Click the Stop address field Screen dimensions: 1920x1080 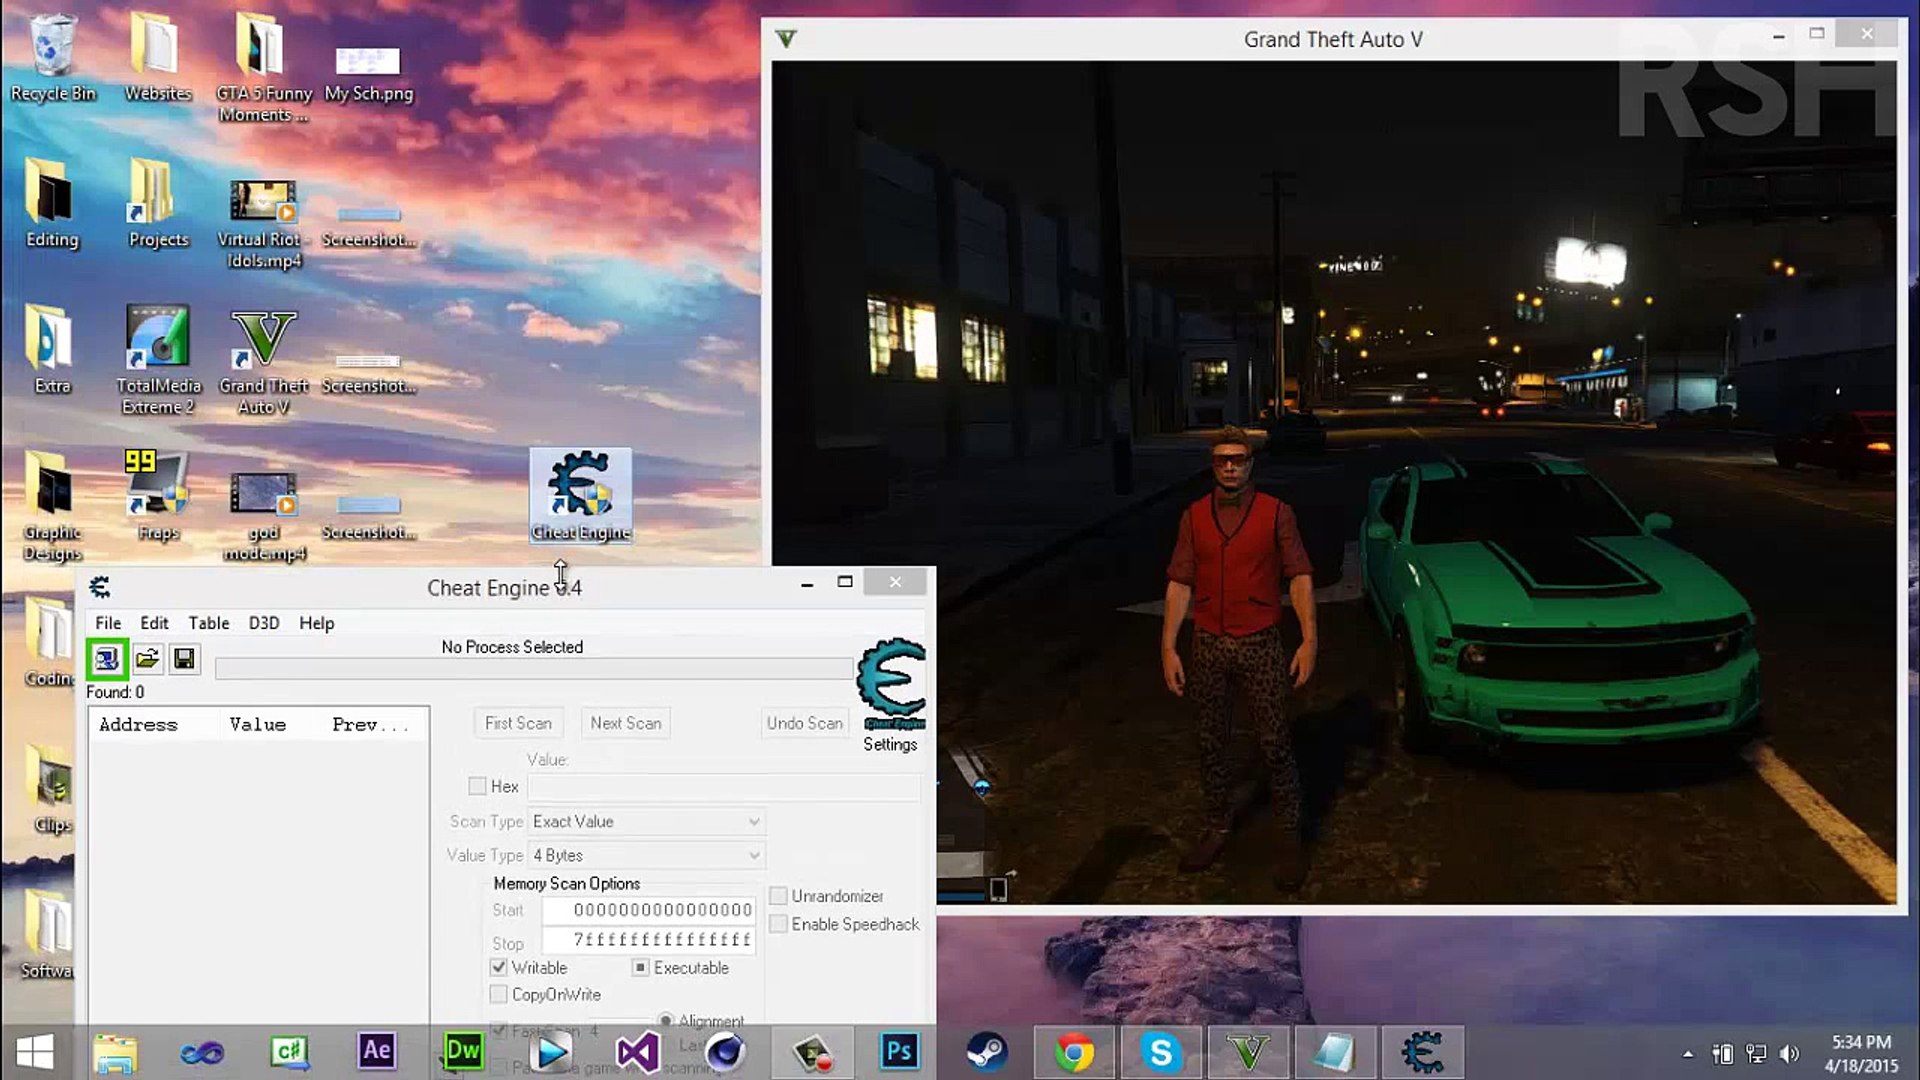coord(649,940)
